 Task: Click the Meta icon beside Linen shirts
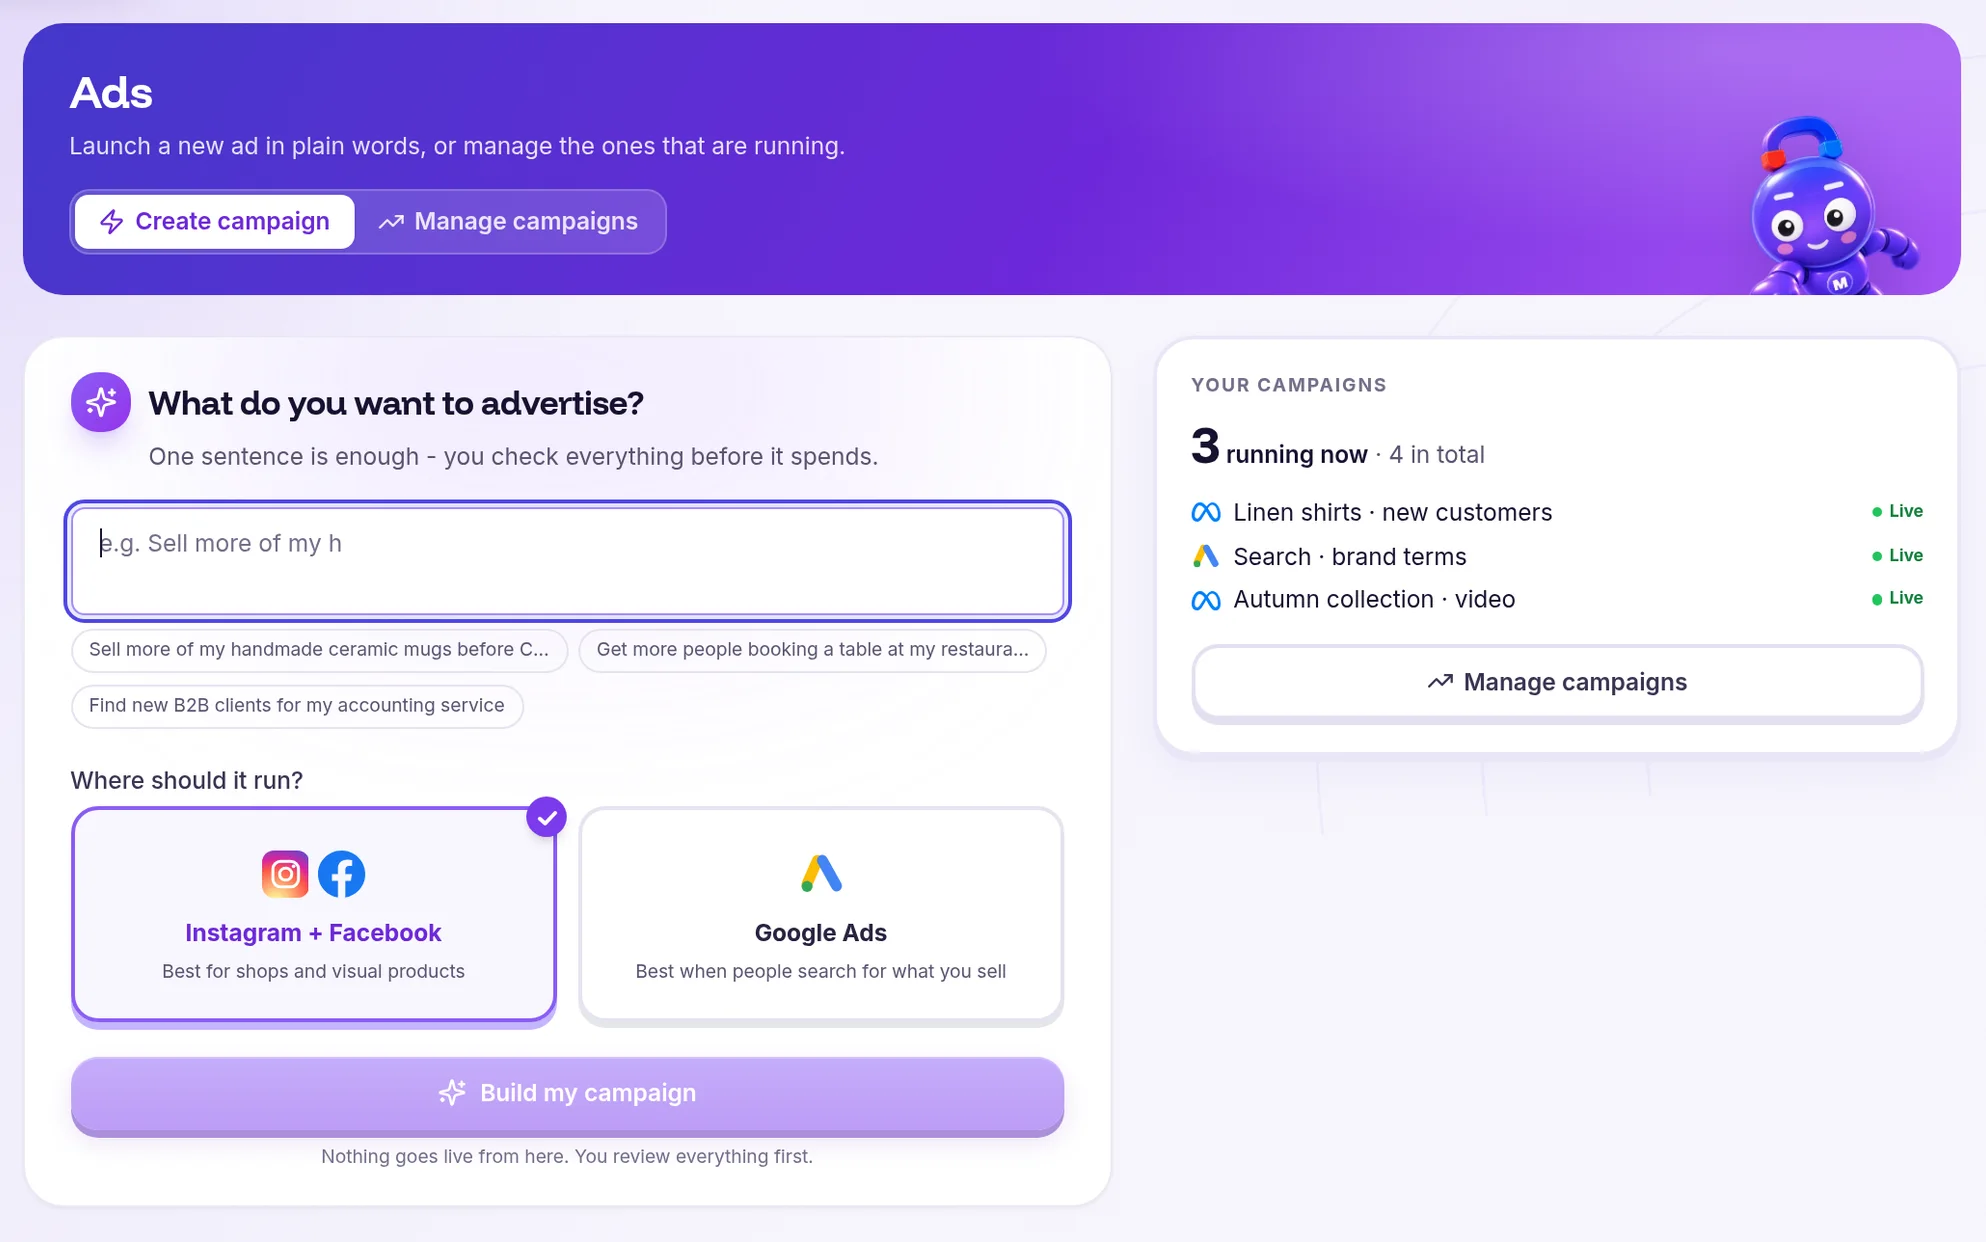[x=1206, y=512]
